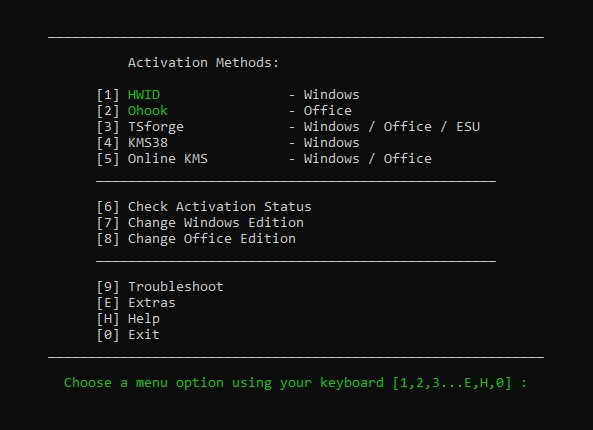Click the [E] option key
The height and width of the screenshot is (430, 593).
tap(108, 303)
